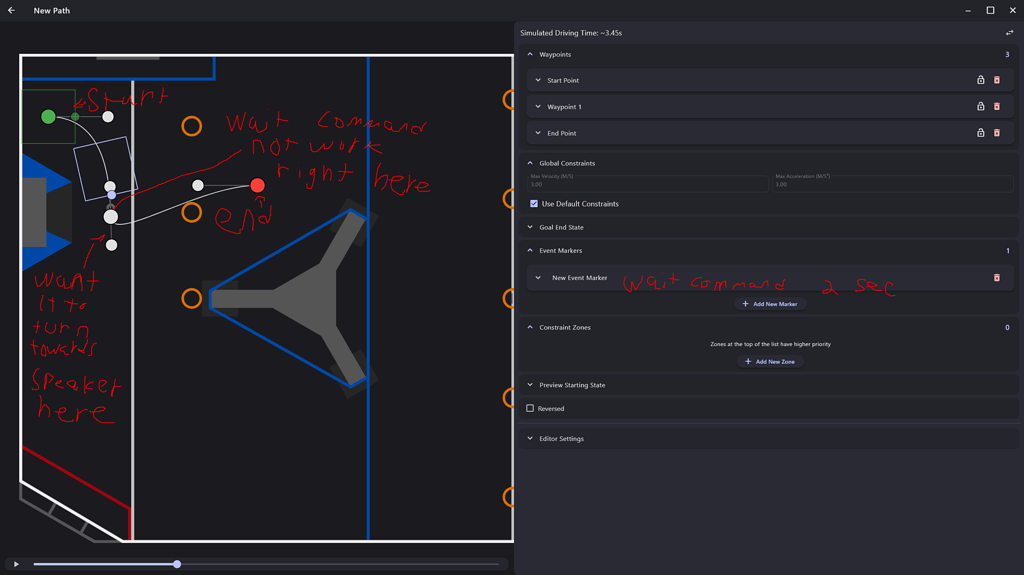Collapse the Waypoints section
This screenshot has width=1024, height=575.
[530, 55]
